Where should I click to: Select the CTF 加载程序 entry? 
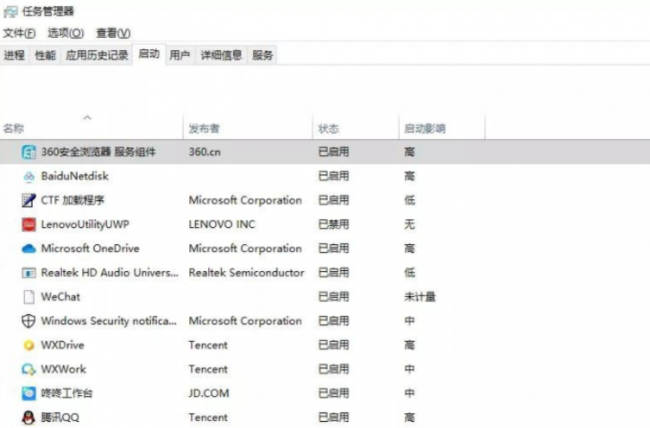click(x=73, y=200)
